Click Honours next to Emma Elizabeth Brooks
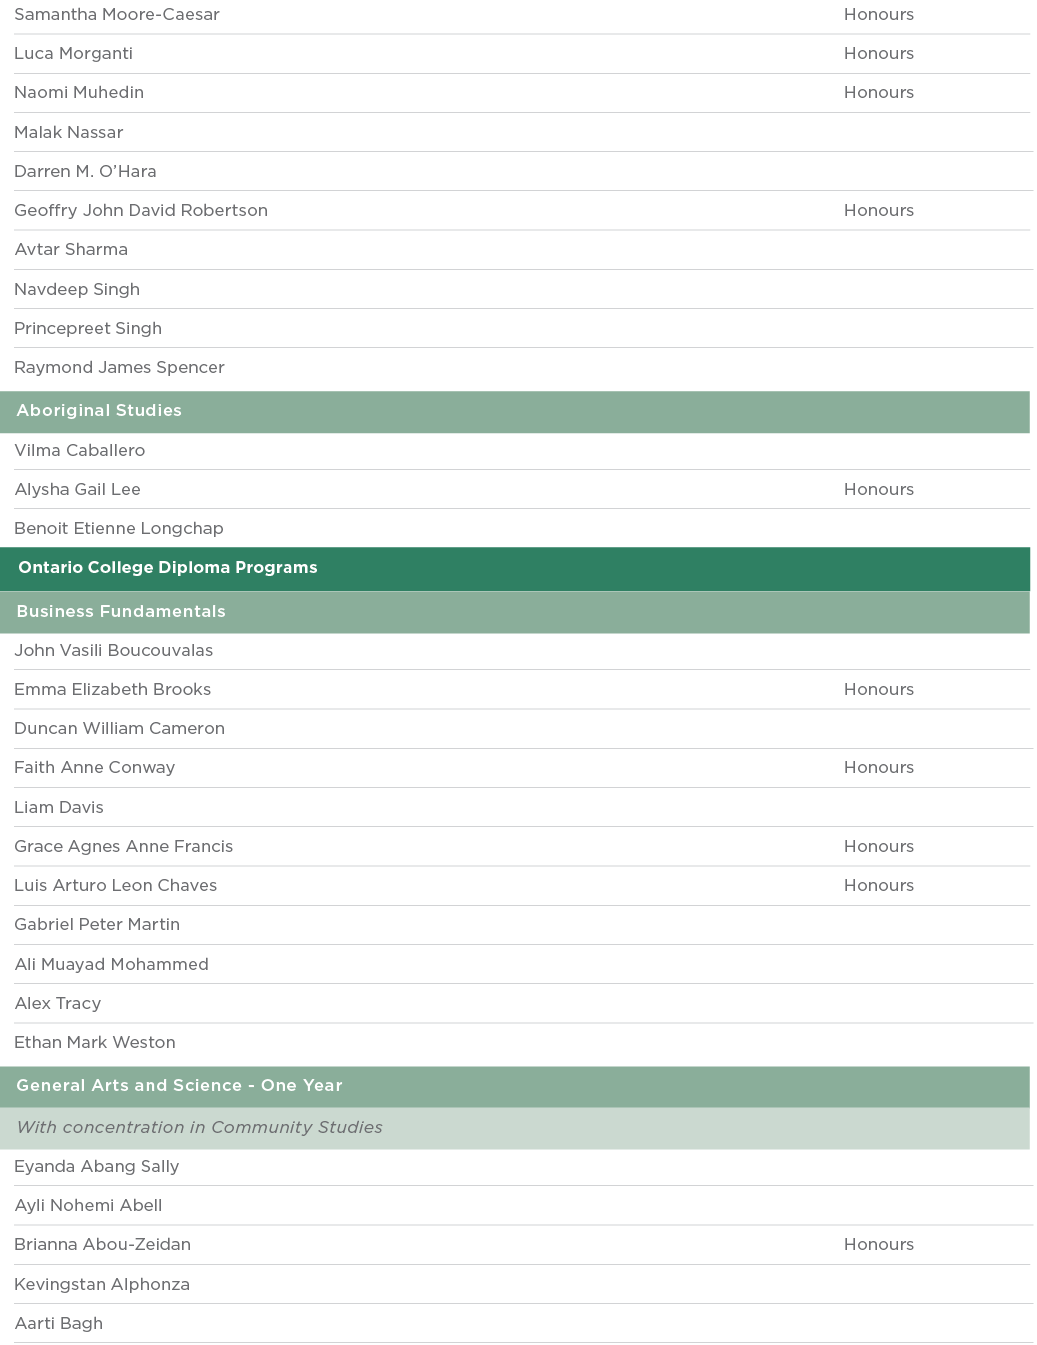 [878, 690]
